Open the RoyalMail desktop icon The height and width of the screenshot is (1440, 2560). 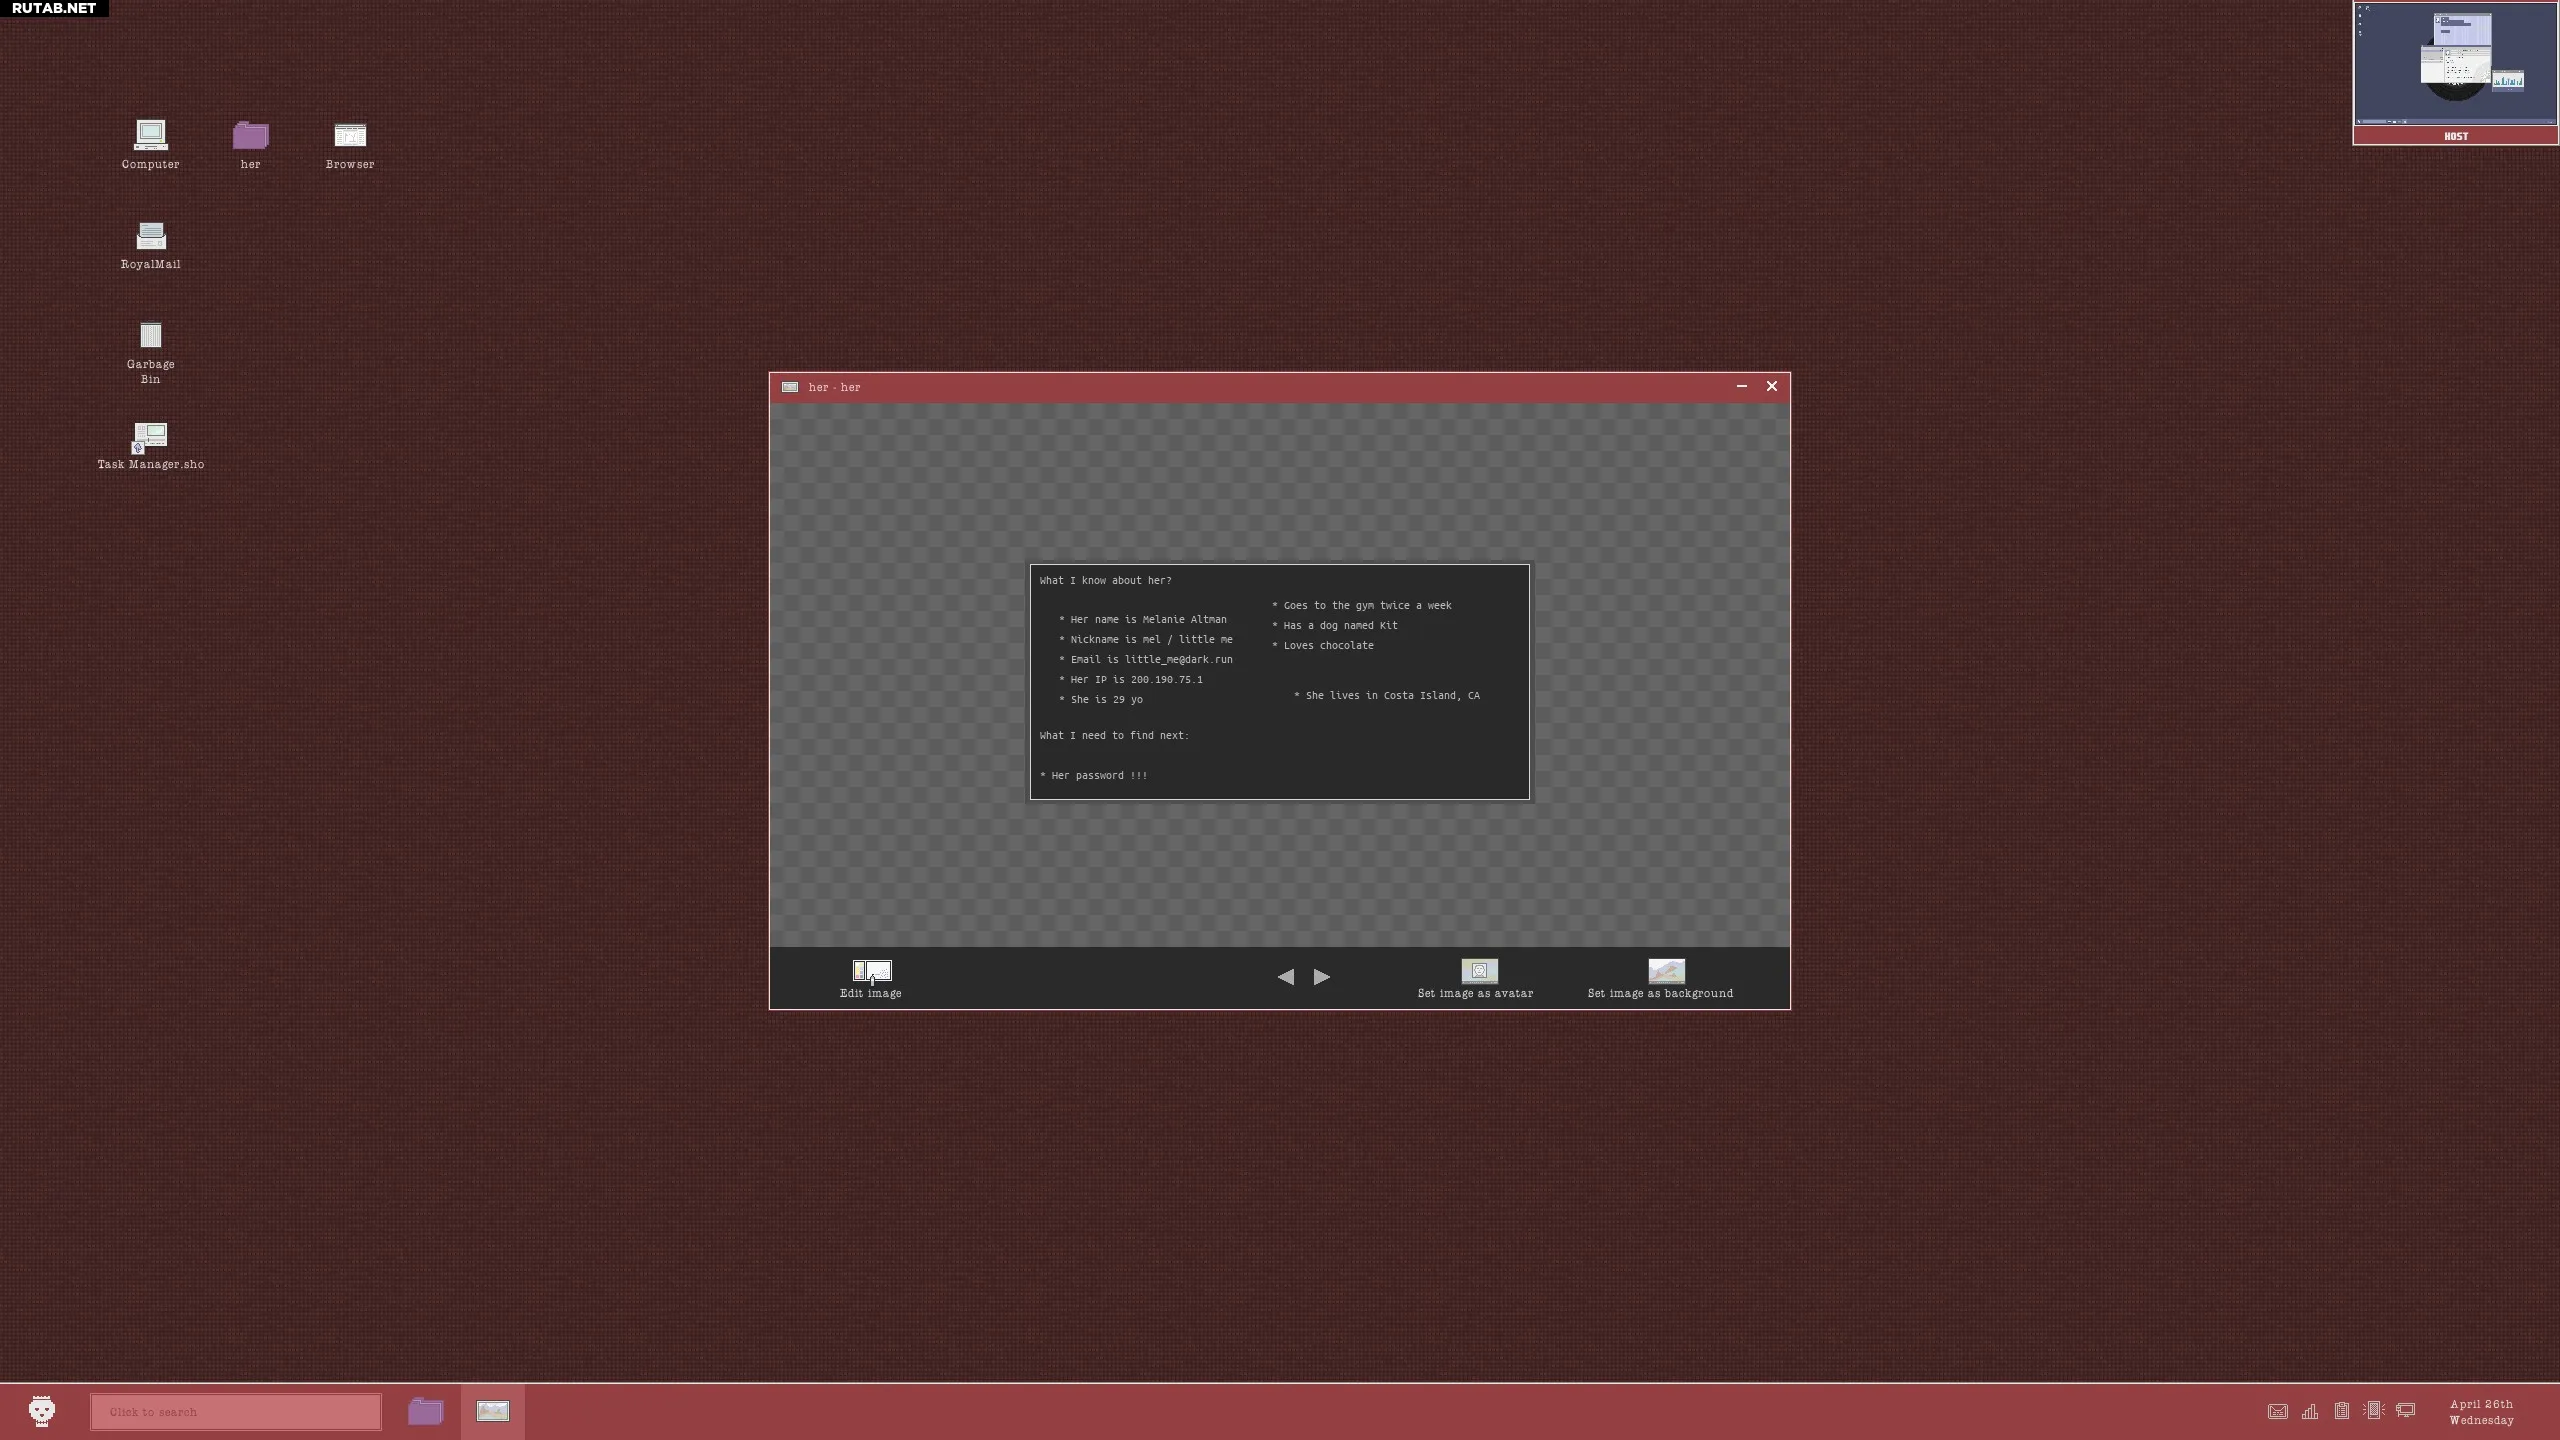(150, 245)
